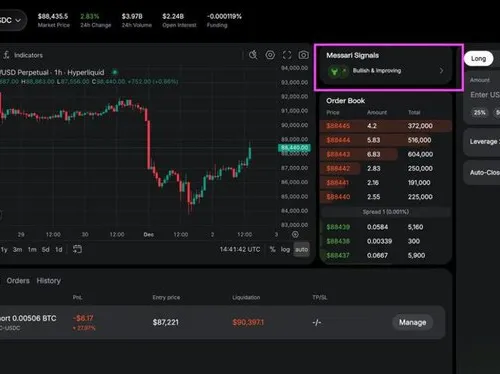This screenshot has width=500, height=374.
Task: Click the 88,440.00 current price label on axis
Action: 294,148
